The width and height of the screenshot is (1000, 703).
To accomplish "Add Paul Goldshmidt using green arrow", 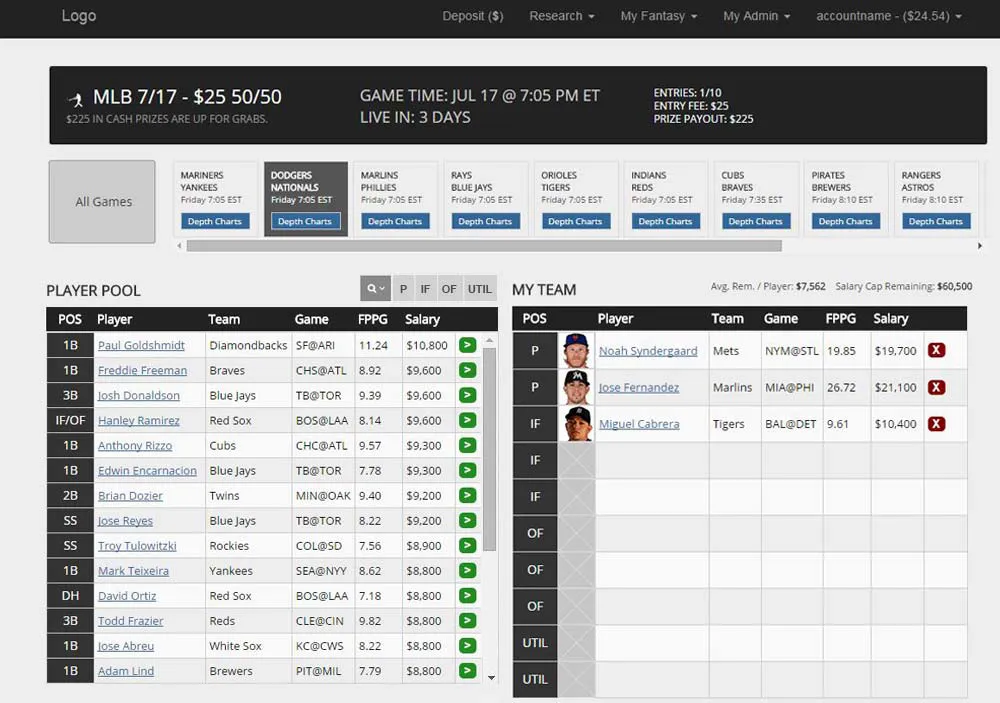I will (467, 345).
